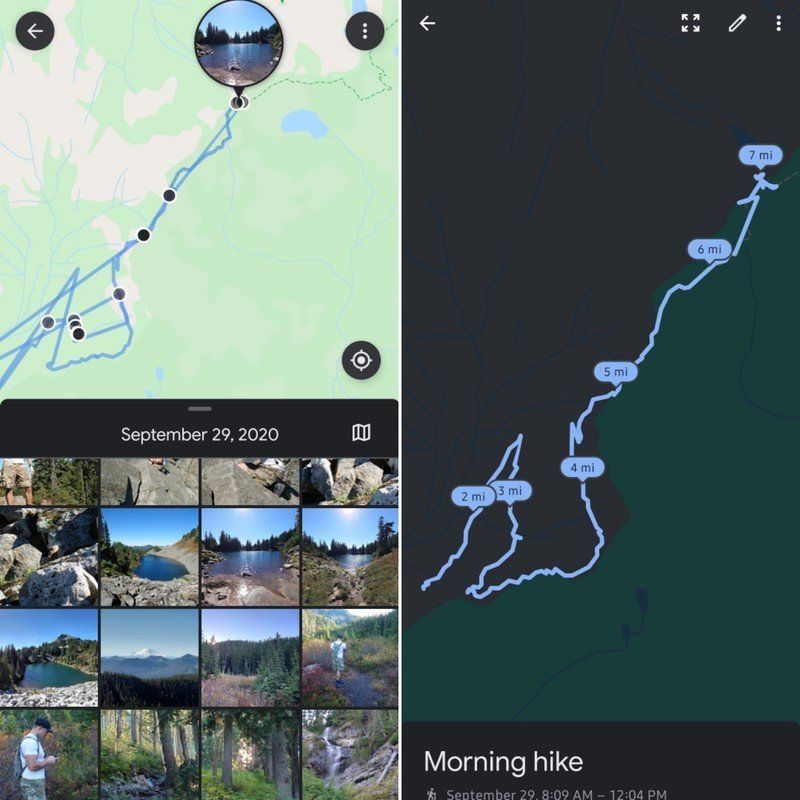Select the 6 mi route marker

click(709, 250)
